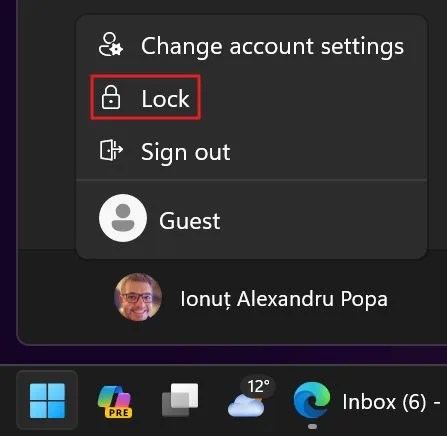
Task: Open Task View from the taskbar
Action: pyautogui.click(x=180, y=400)
